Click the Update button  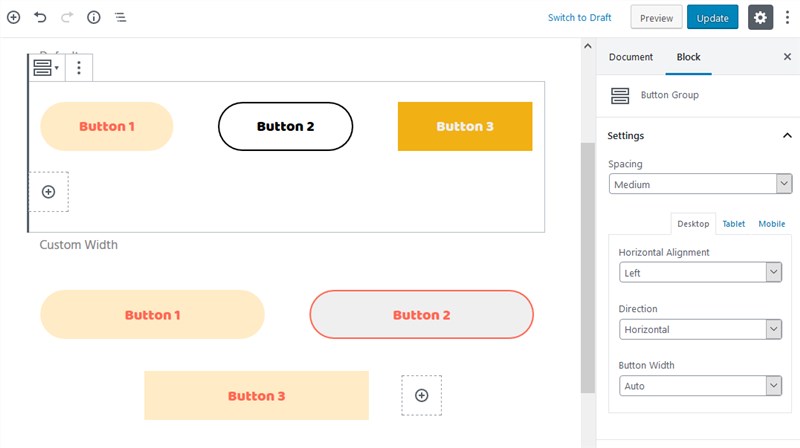712,18
